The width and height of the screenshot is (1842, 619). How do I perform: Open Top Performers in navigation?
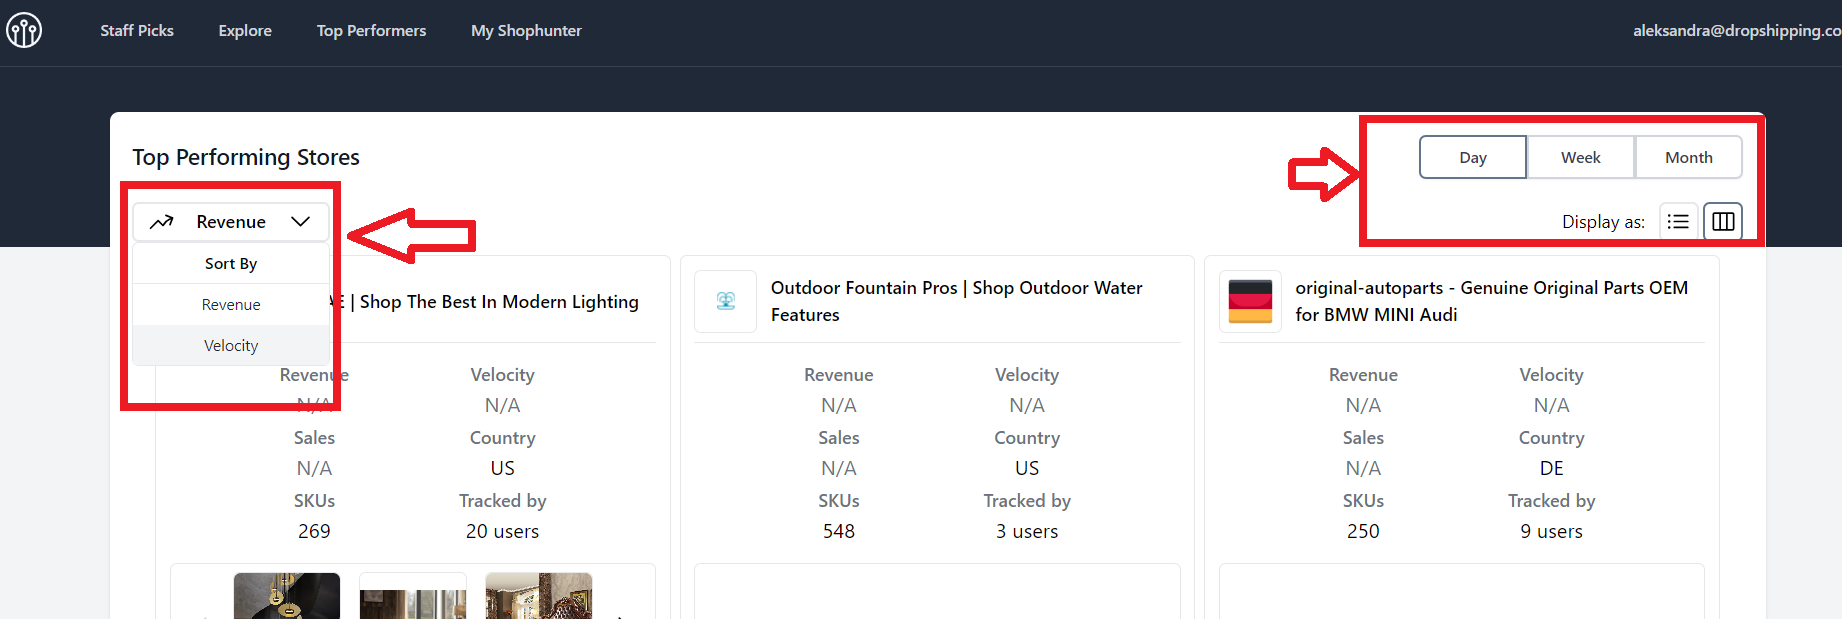(x=371, y=31)
